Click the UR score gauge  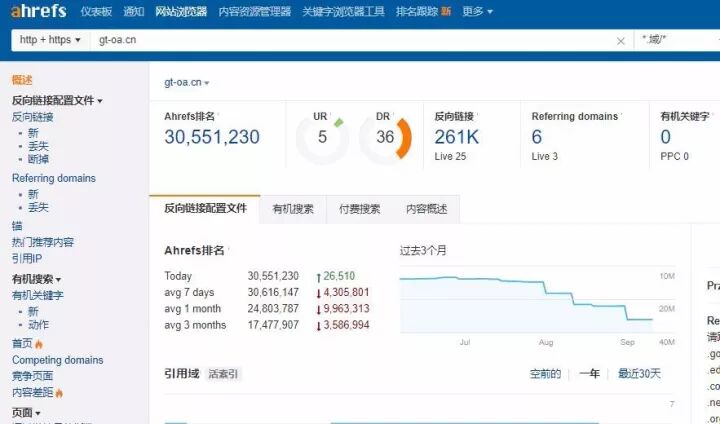[x=322, y=137]
